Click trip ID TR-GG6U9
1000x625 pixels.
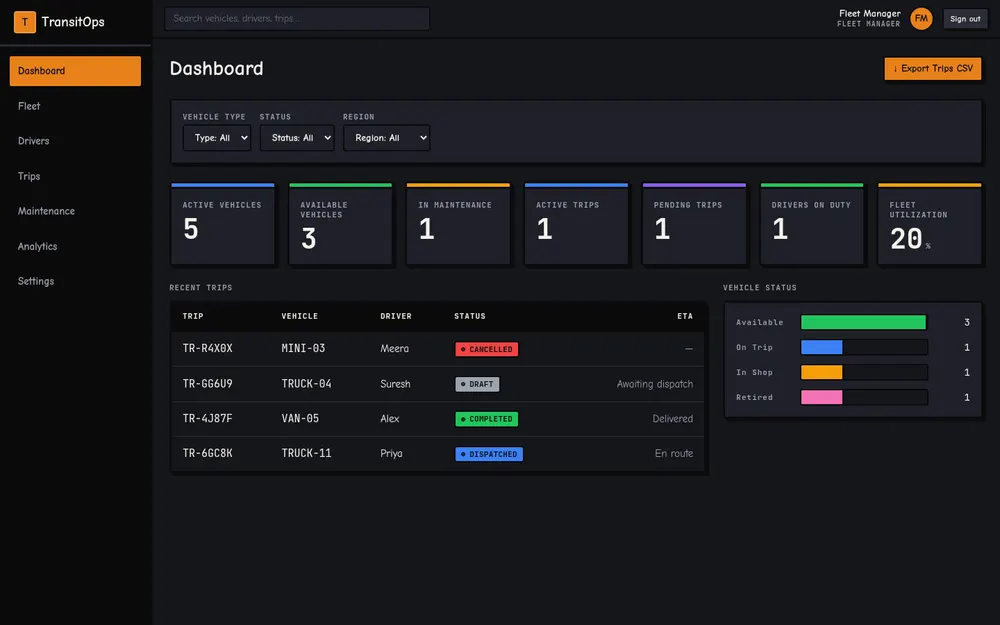pyautogui.click(x=207, y=384)
